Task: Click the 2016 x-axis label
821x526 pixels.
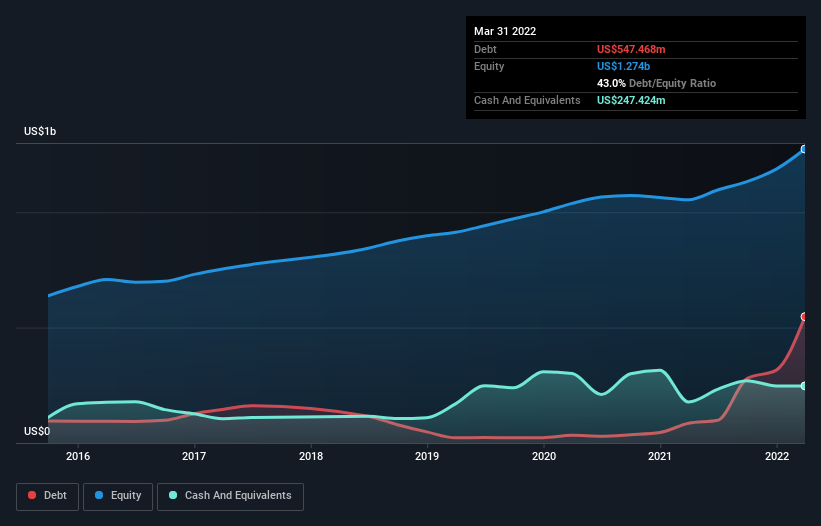Action: pos(77,456)
